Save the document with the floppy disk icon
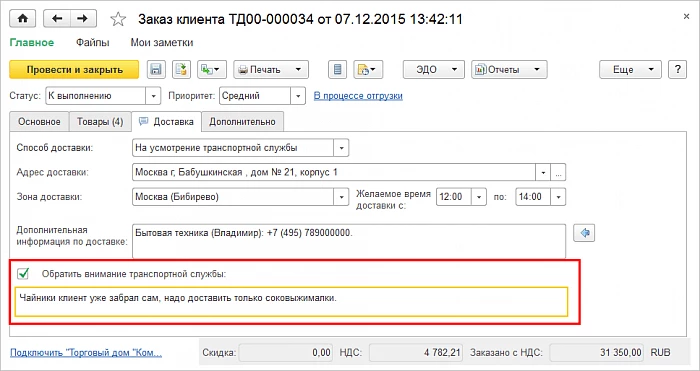 156,70
